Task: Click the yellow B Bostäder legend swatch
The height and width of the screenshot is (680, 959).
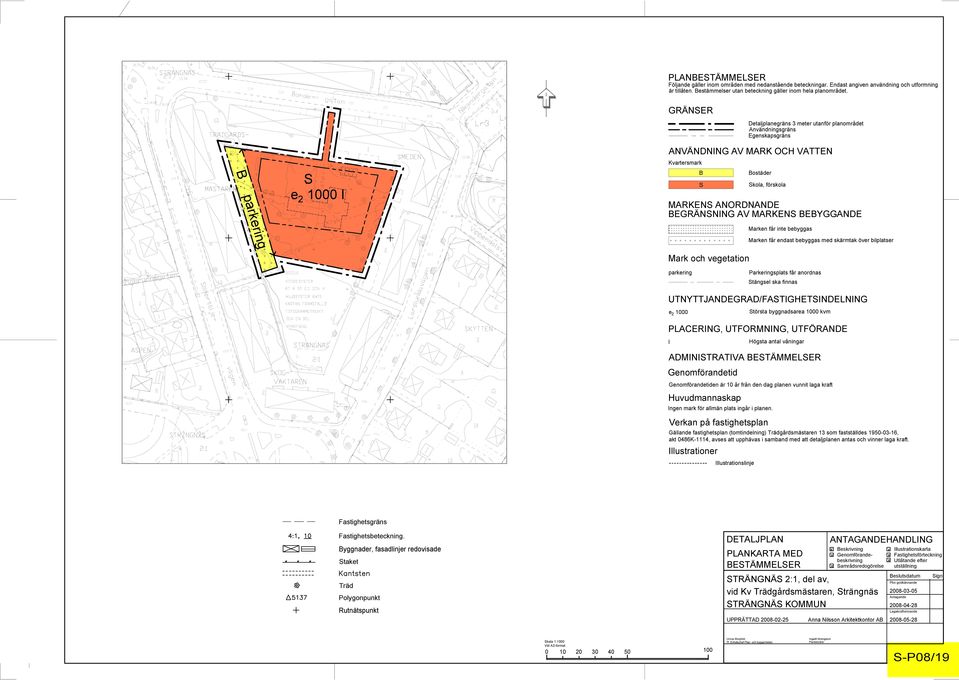Action: (x=700, y=173)
